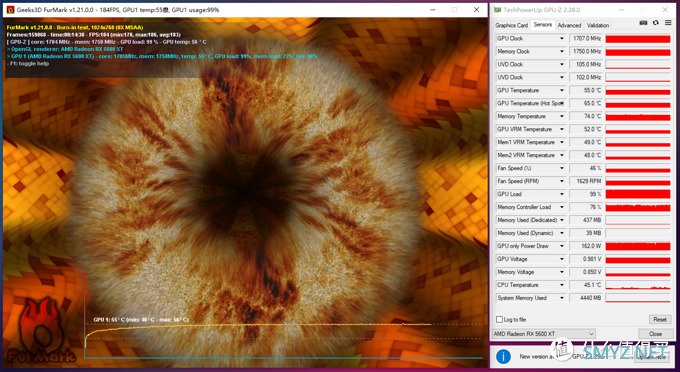Open the GPU-Z hamburger menu icon
Image resolution: width=680 pixels, height=372 pixels.
668,23
